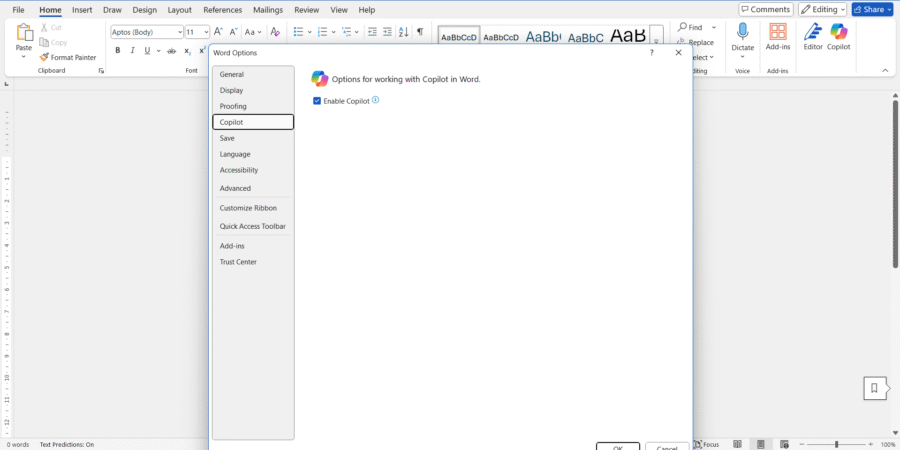
Task: Switch to the Design tab
Action: click(x=144, y=10)
